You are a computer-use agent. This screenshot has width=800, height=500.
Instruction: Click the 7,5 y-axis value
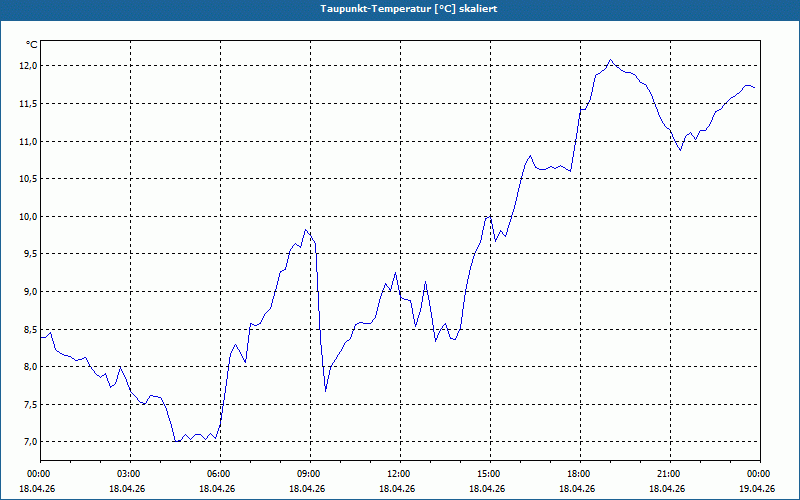31,404
